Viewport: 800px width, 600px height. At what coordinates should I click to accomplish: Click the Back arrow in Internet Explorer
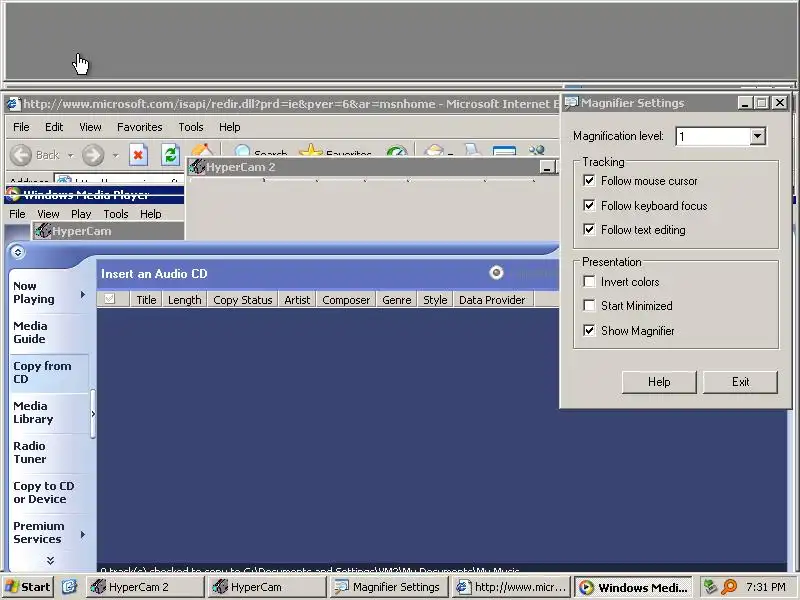click(21, 155)
